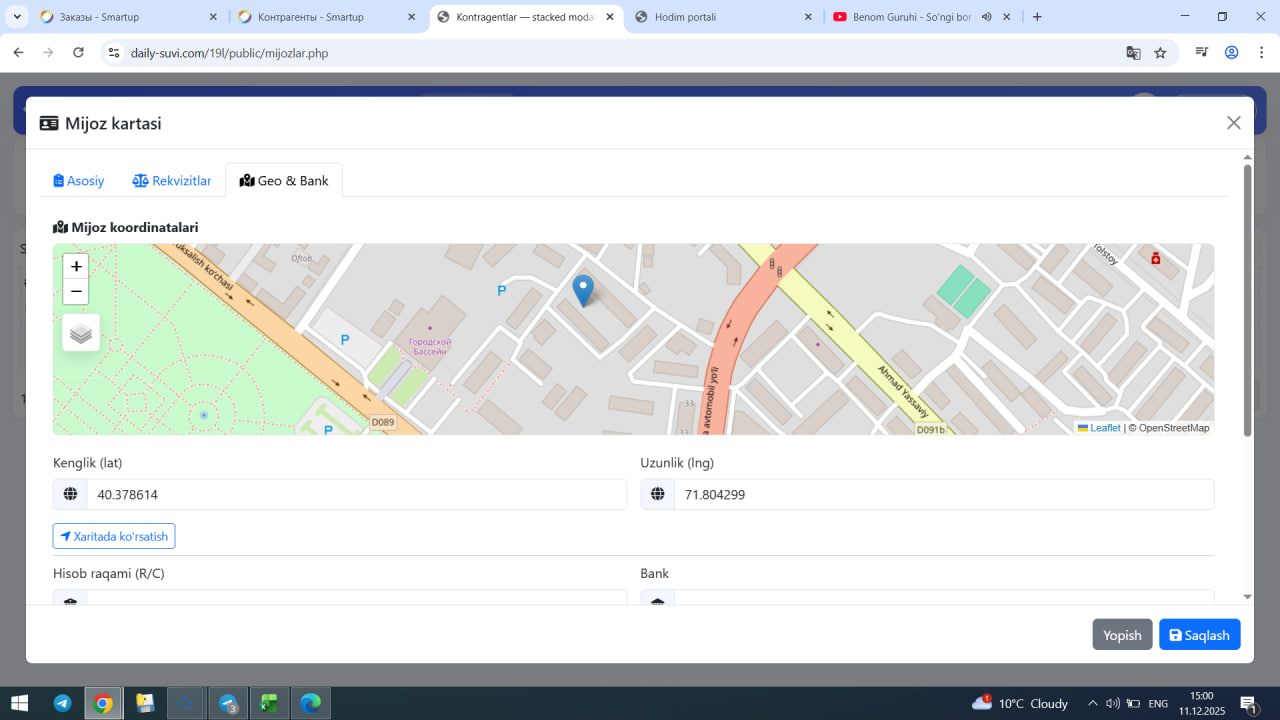Image resolution: width=1280 pixels, height=720 pixels.
Task: Click the blue location marker pin
Action: (583, 290)
